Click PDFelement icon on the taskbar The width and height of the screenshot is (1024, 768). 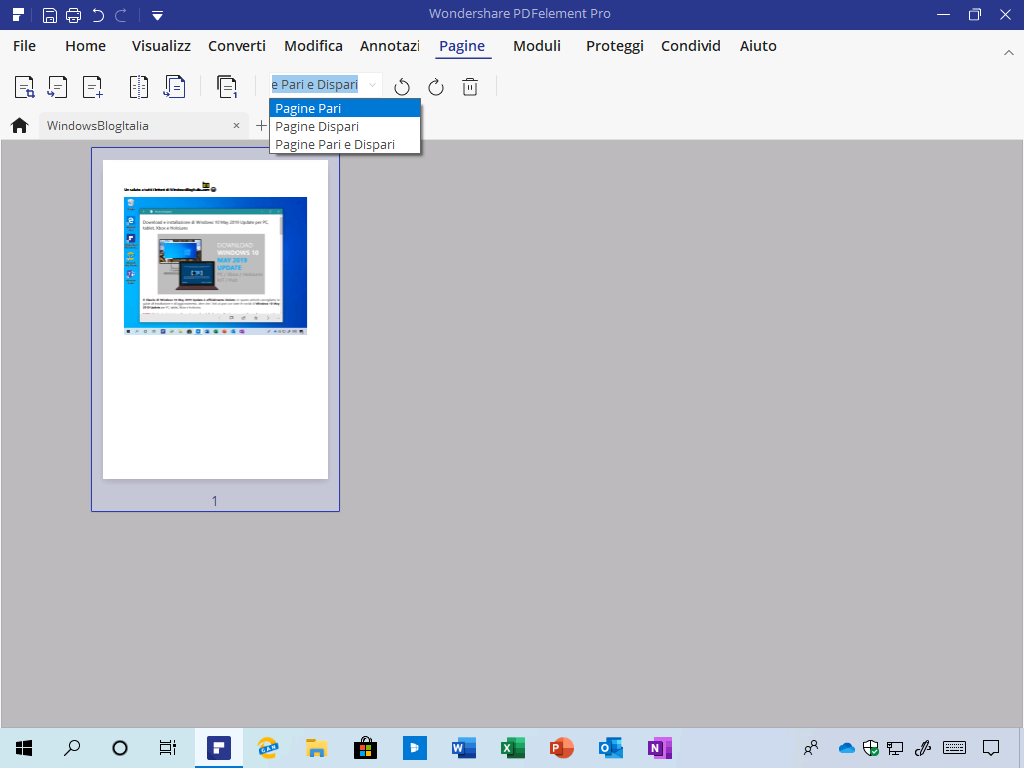click(x=219, y=748)
